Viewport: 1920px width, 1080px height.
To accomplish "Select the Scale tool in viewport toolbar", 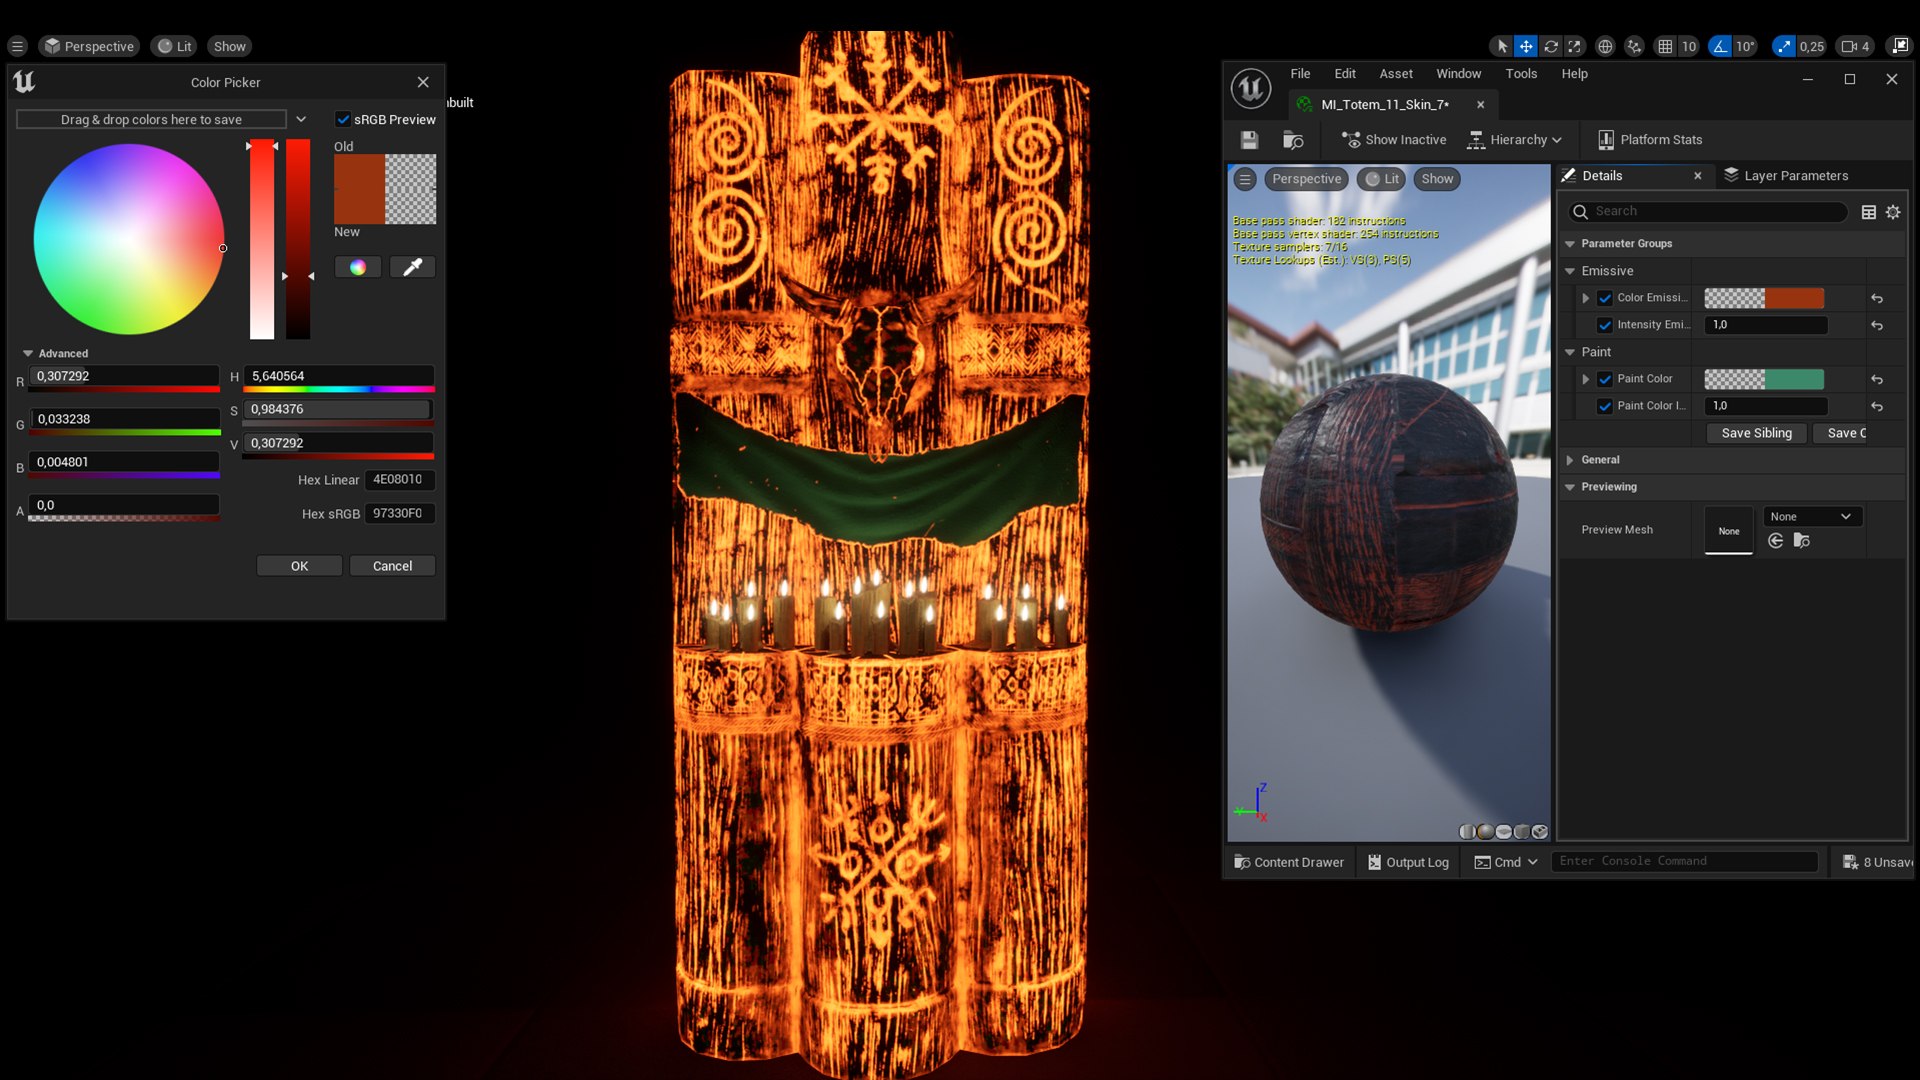I will point(1575,46).
